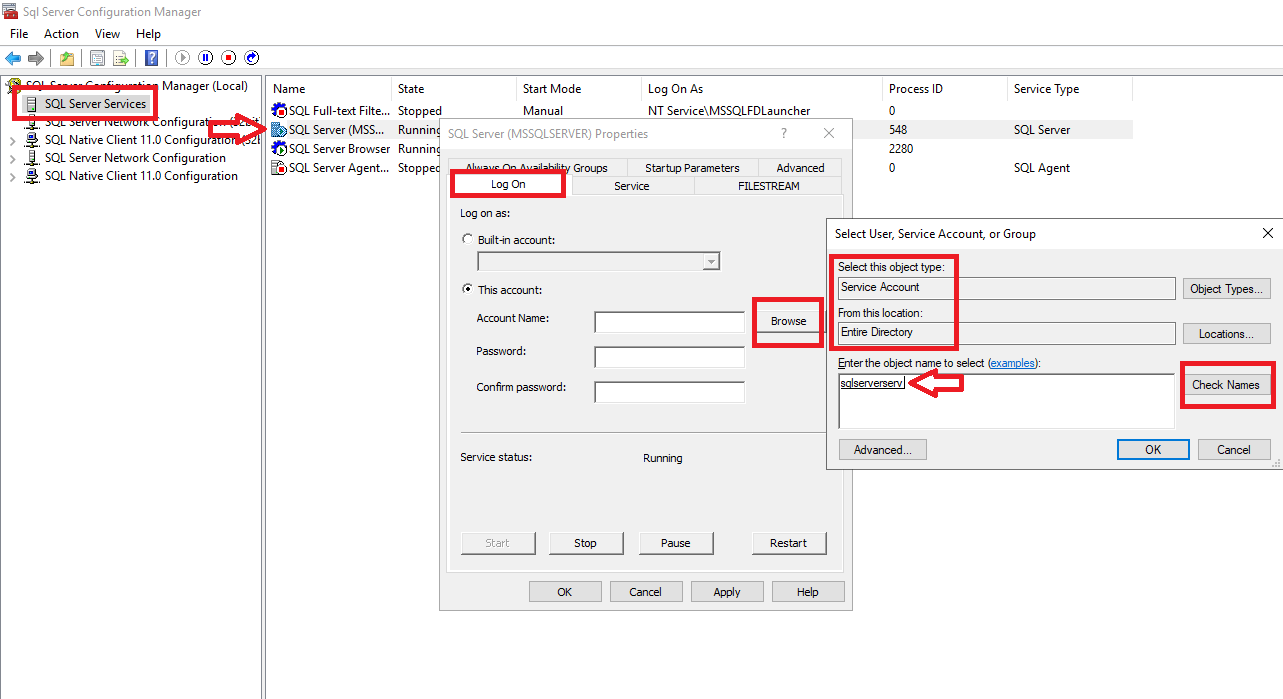Open the Action menu
Screen dimensions: 1283x699
[x=61, y=33]
